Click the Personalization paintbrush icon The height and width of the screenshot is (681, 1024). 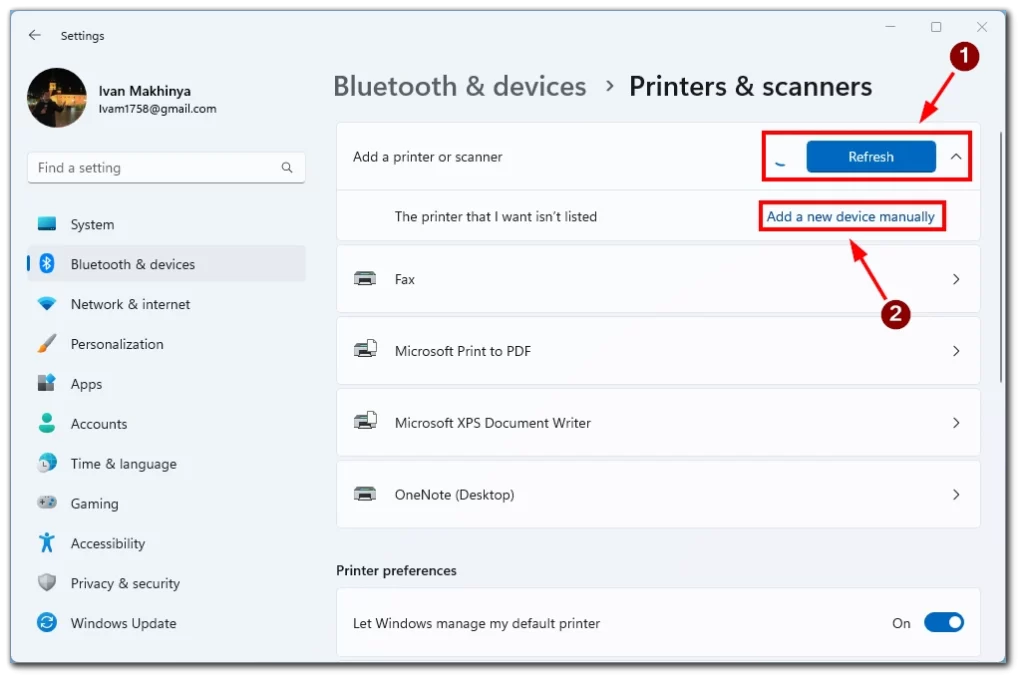(x=47, y=343)
